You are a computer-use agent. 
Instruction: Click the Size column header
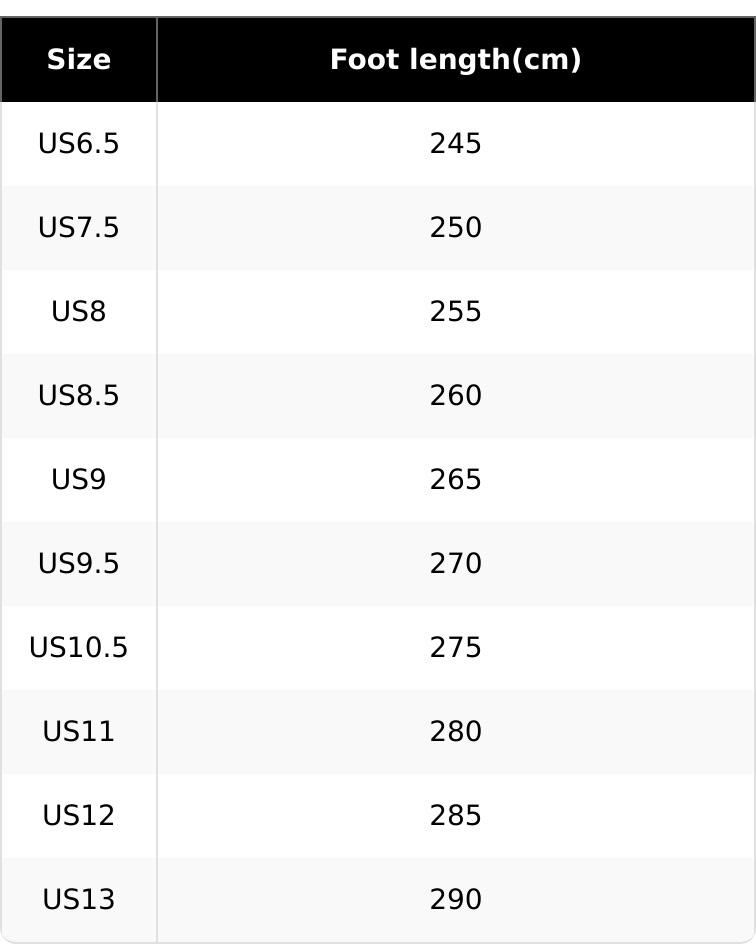78,60
